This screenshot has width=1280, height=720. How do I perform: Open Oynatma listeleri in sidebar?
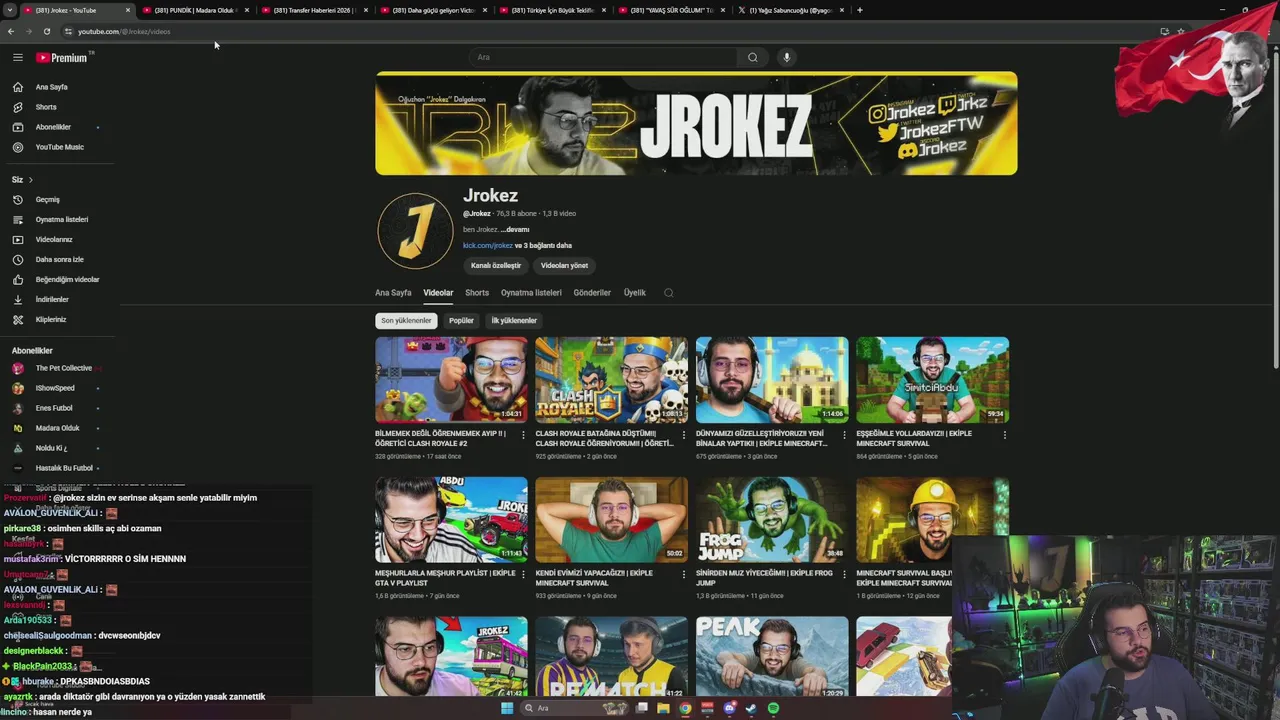click(x=62, y=219)
